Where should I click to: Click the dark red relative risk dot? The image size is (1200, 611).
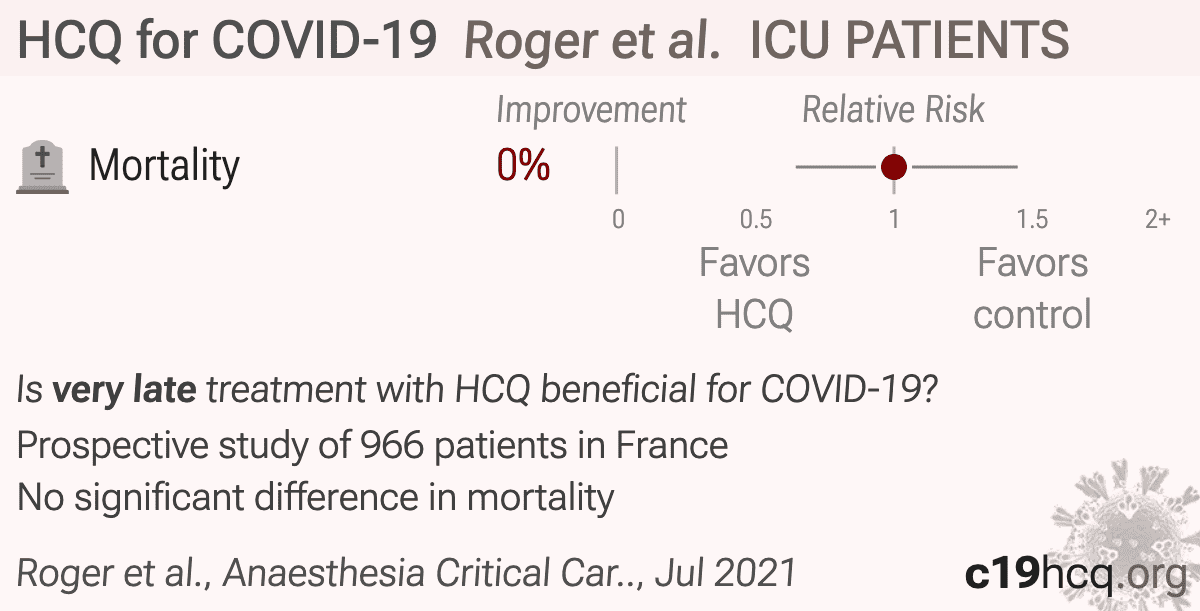pyautogui.click(x=894, y=166)
